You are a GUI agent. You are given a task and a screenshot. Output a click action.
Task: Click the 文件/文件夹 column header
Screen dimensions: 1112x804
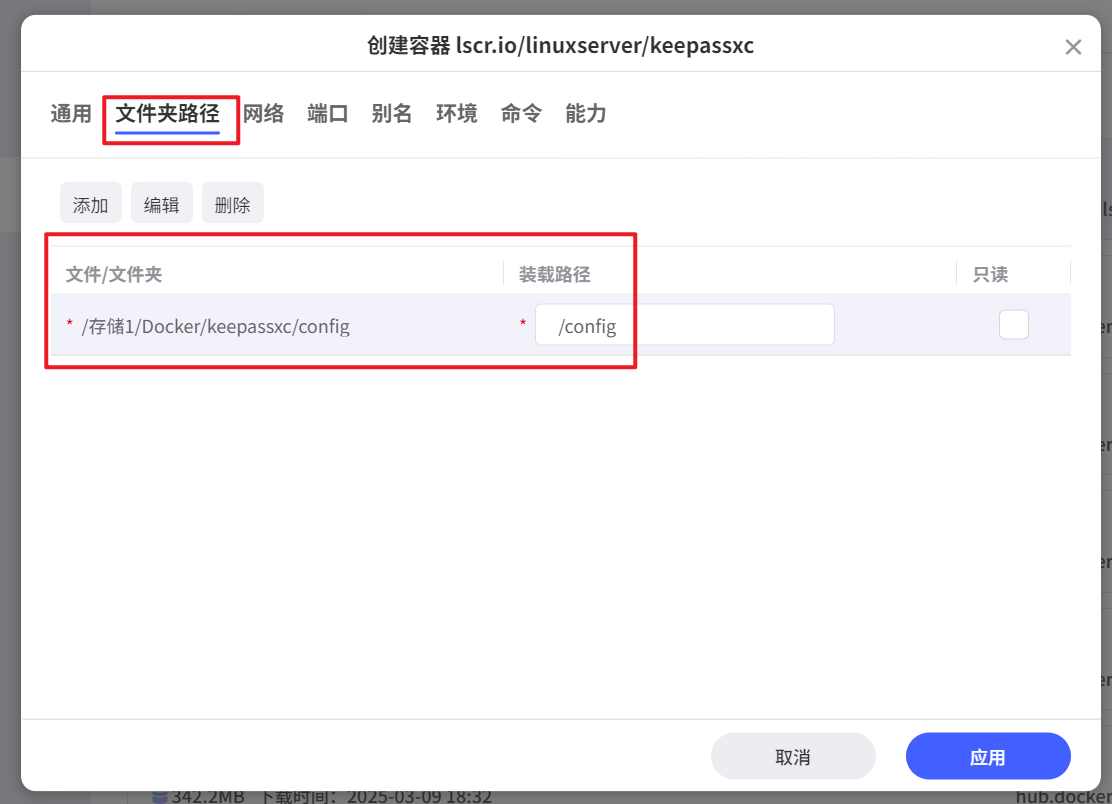click(x=113, y=274)
